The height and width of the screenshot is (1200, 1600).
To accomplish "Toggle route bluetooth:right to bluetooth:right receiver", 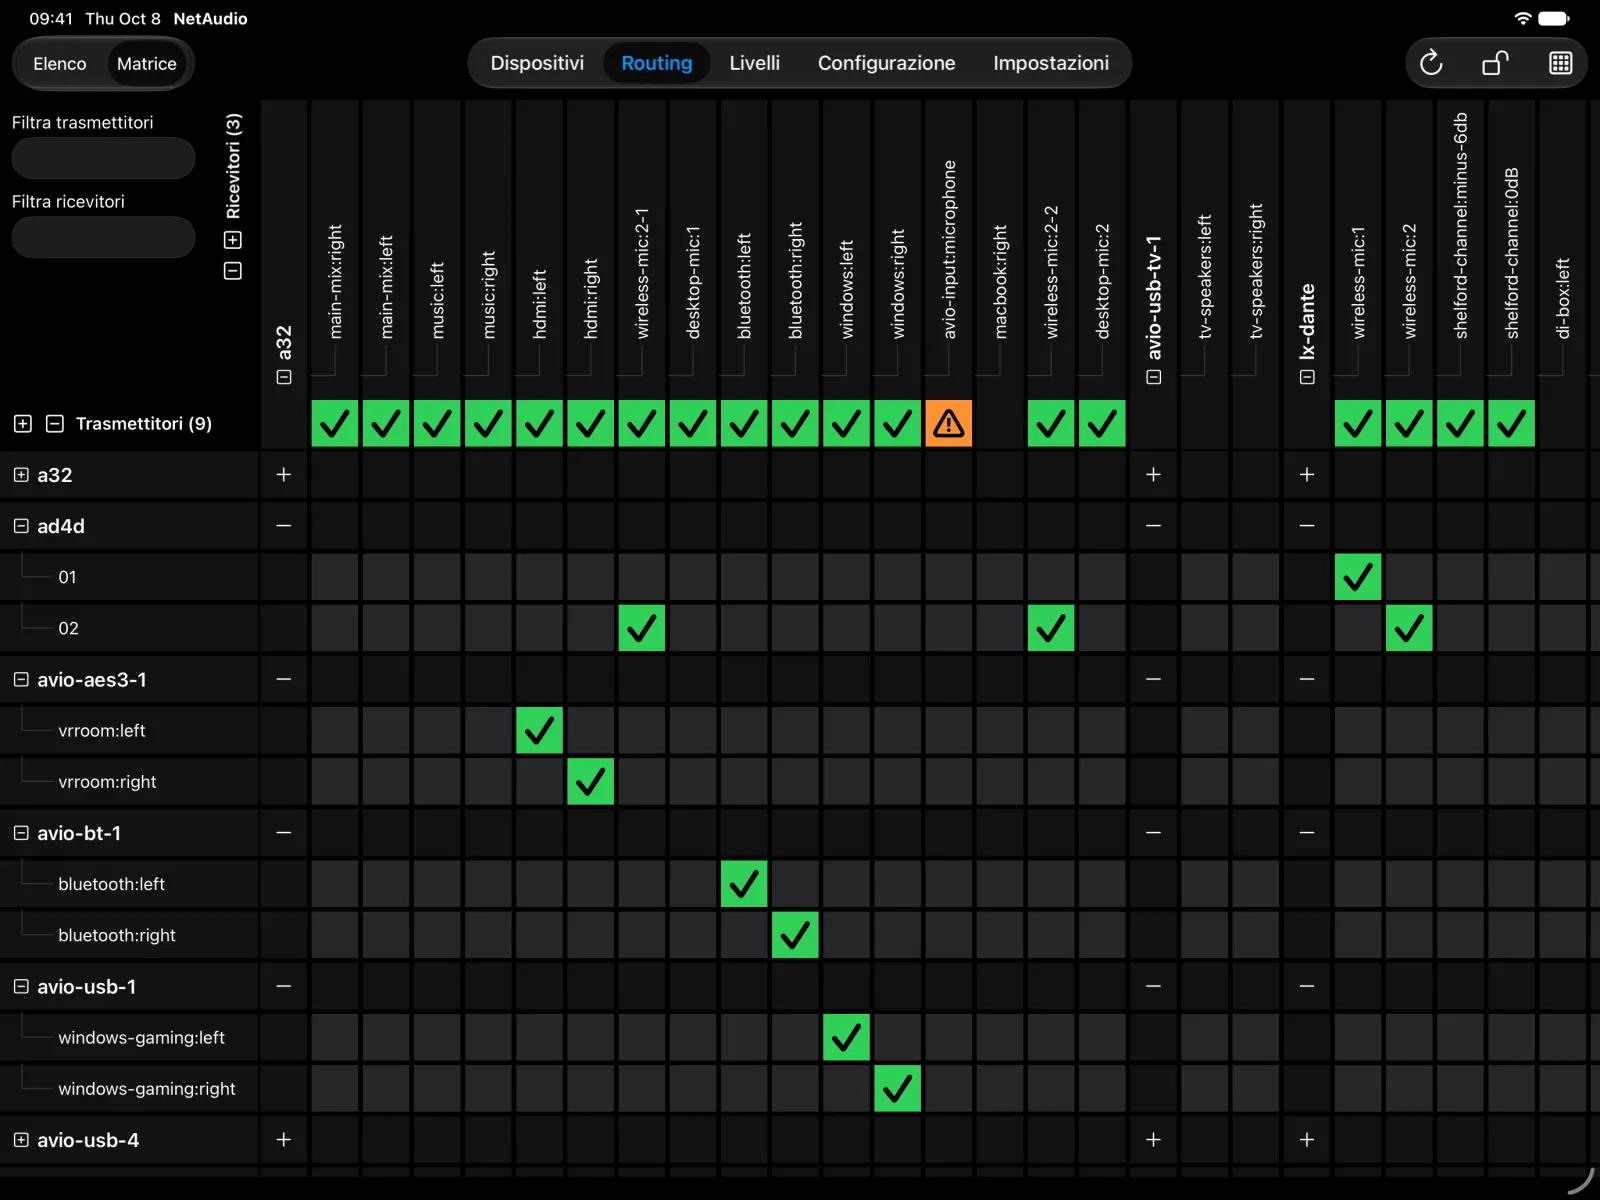I will [795, 935].
